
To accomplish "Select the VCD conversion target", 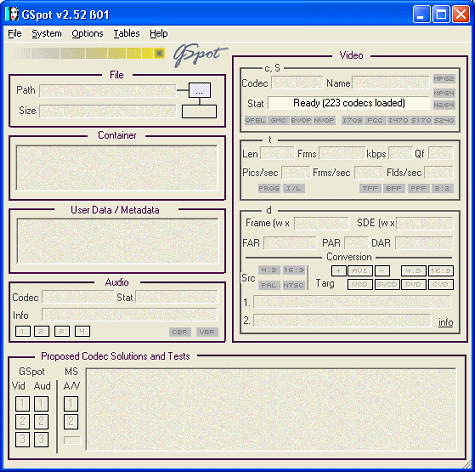I will pos(360,284).
